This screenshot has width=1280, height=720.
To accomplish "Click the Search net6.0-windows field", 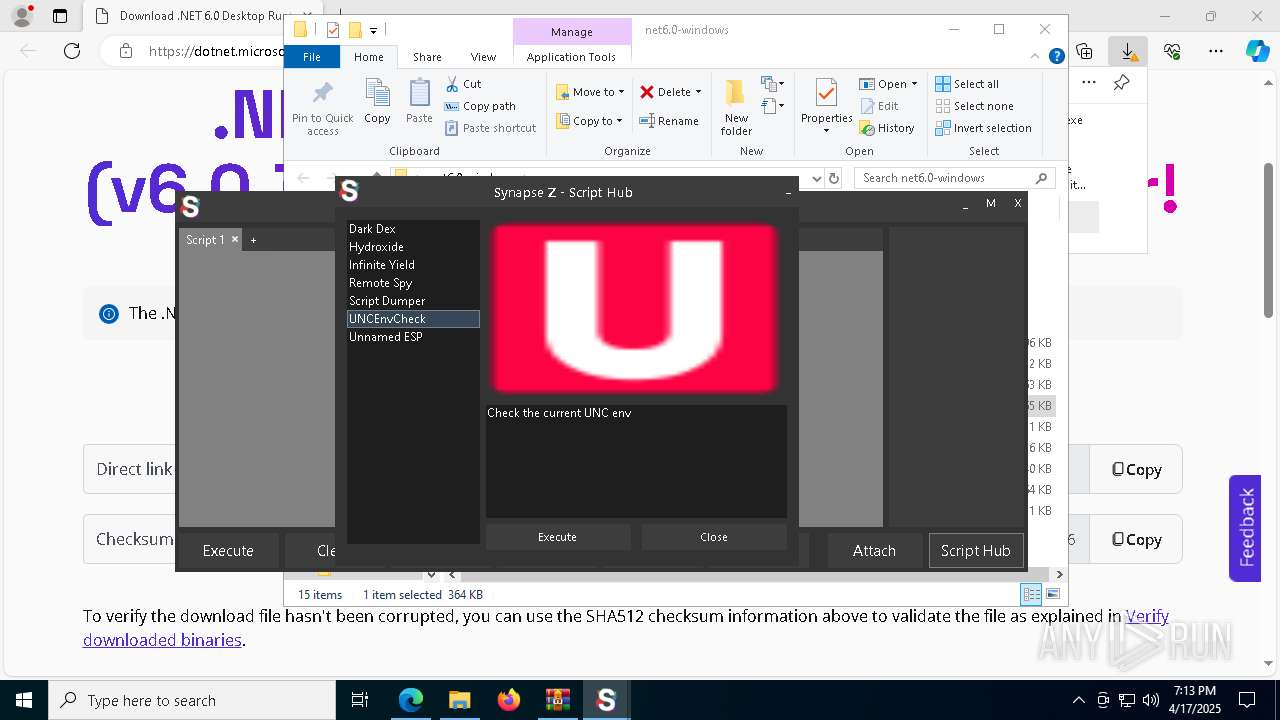I will click(955, 178).
